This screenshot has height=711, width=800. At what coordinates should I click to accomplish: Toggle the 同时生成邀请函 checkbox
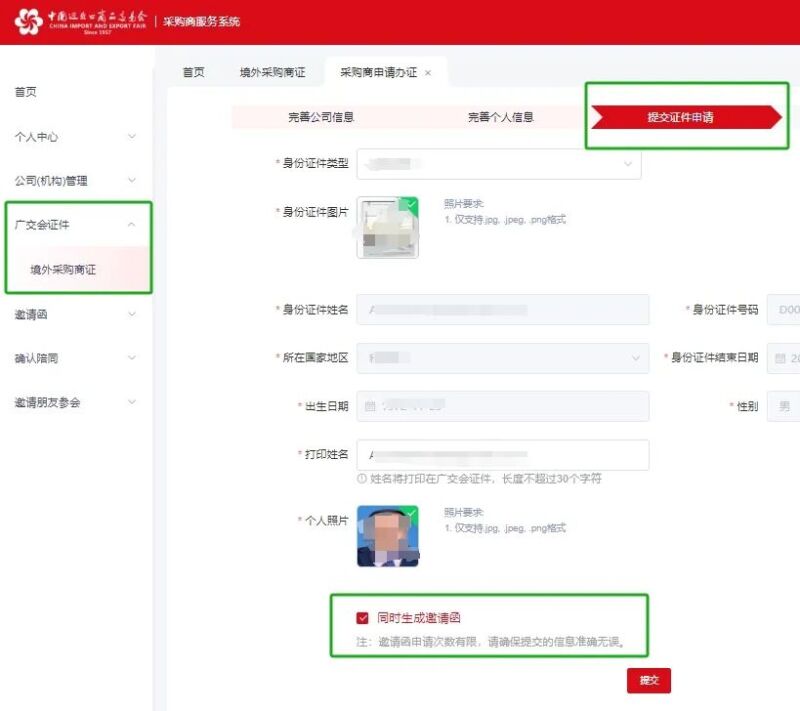click(x=362, y=618)
